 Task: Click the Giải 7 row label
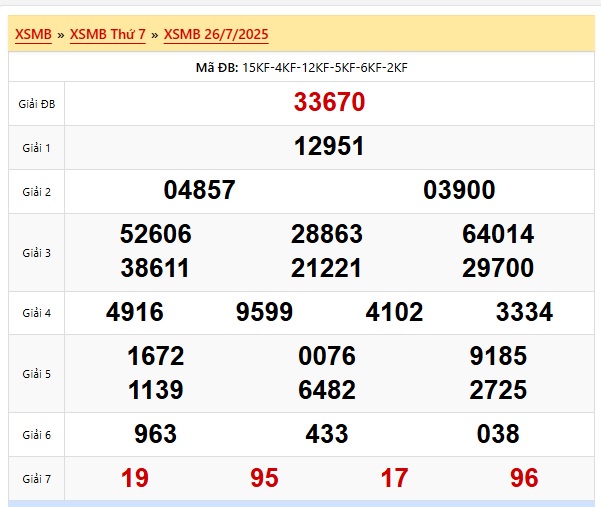(x=36, y=479)
